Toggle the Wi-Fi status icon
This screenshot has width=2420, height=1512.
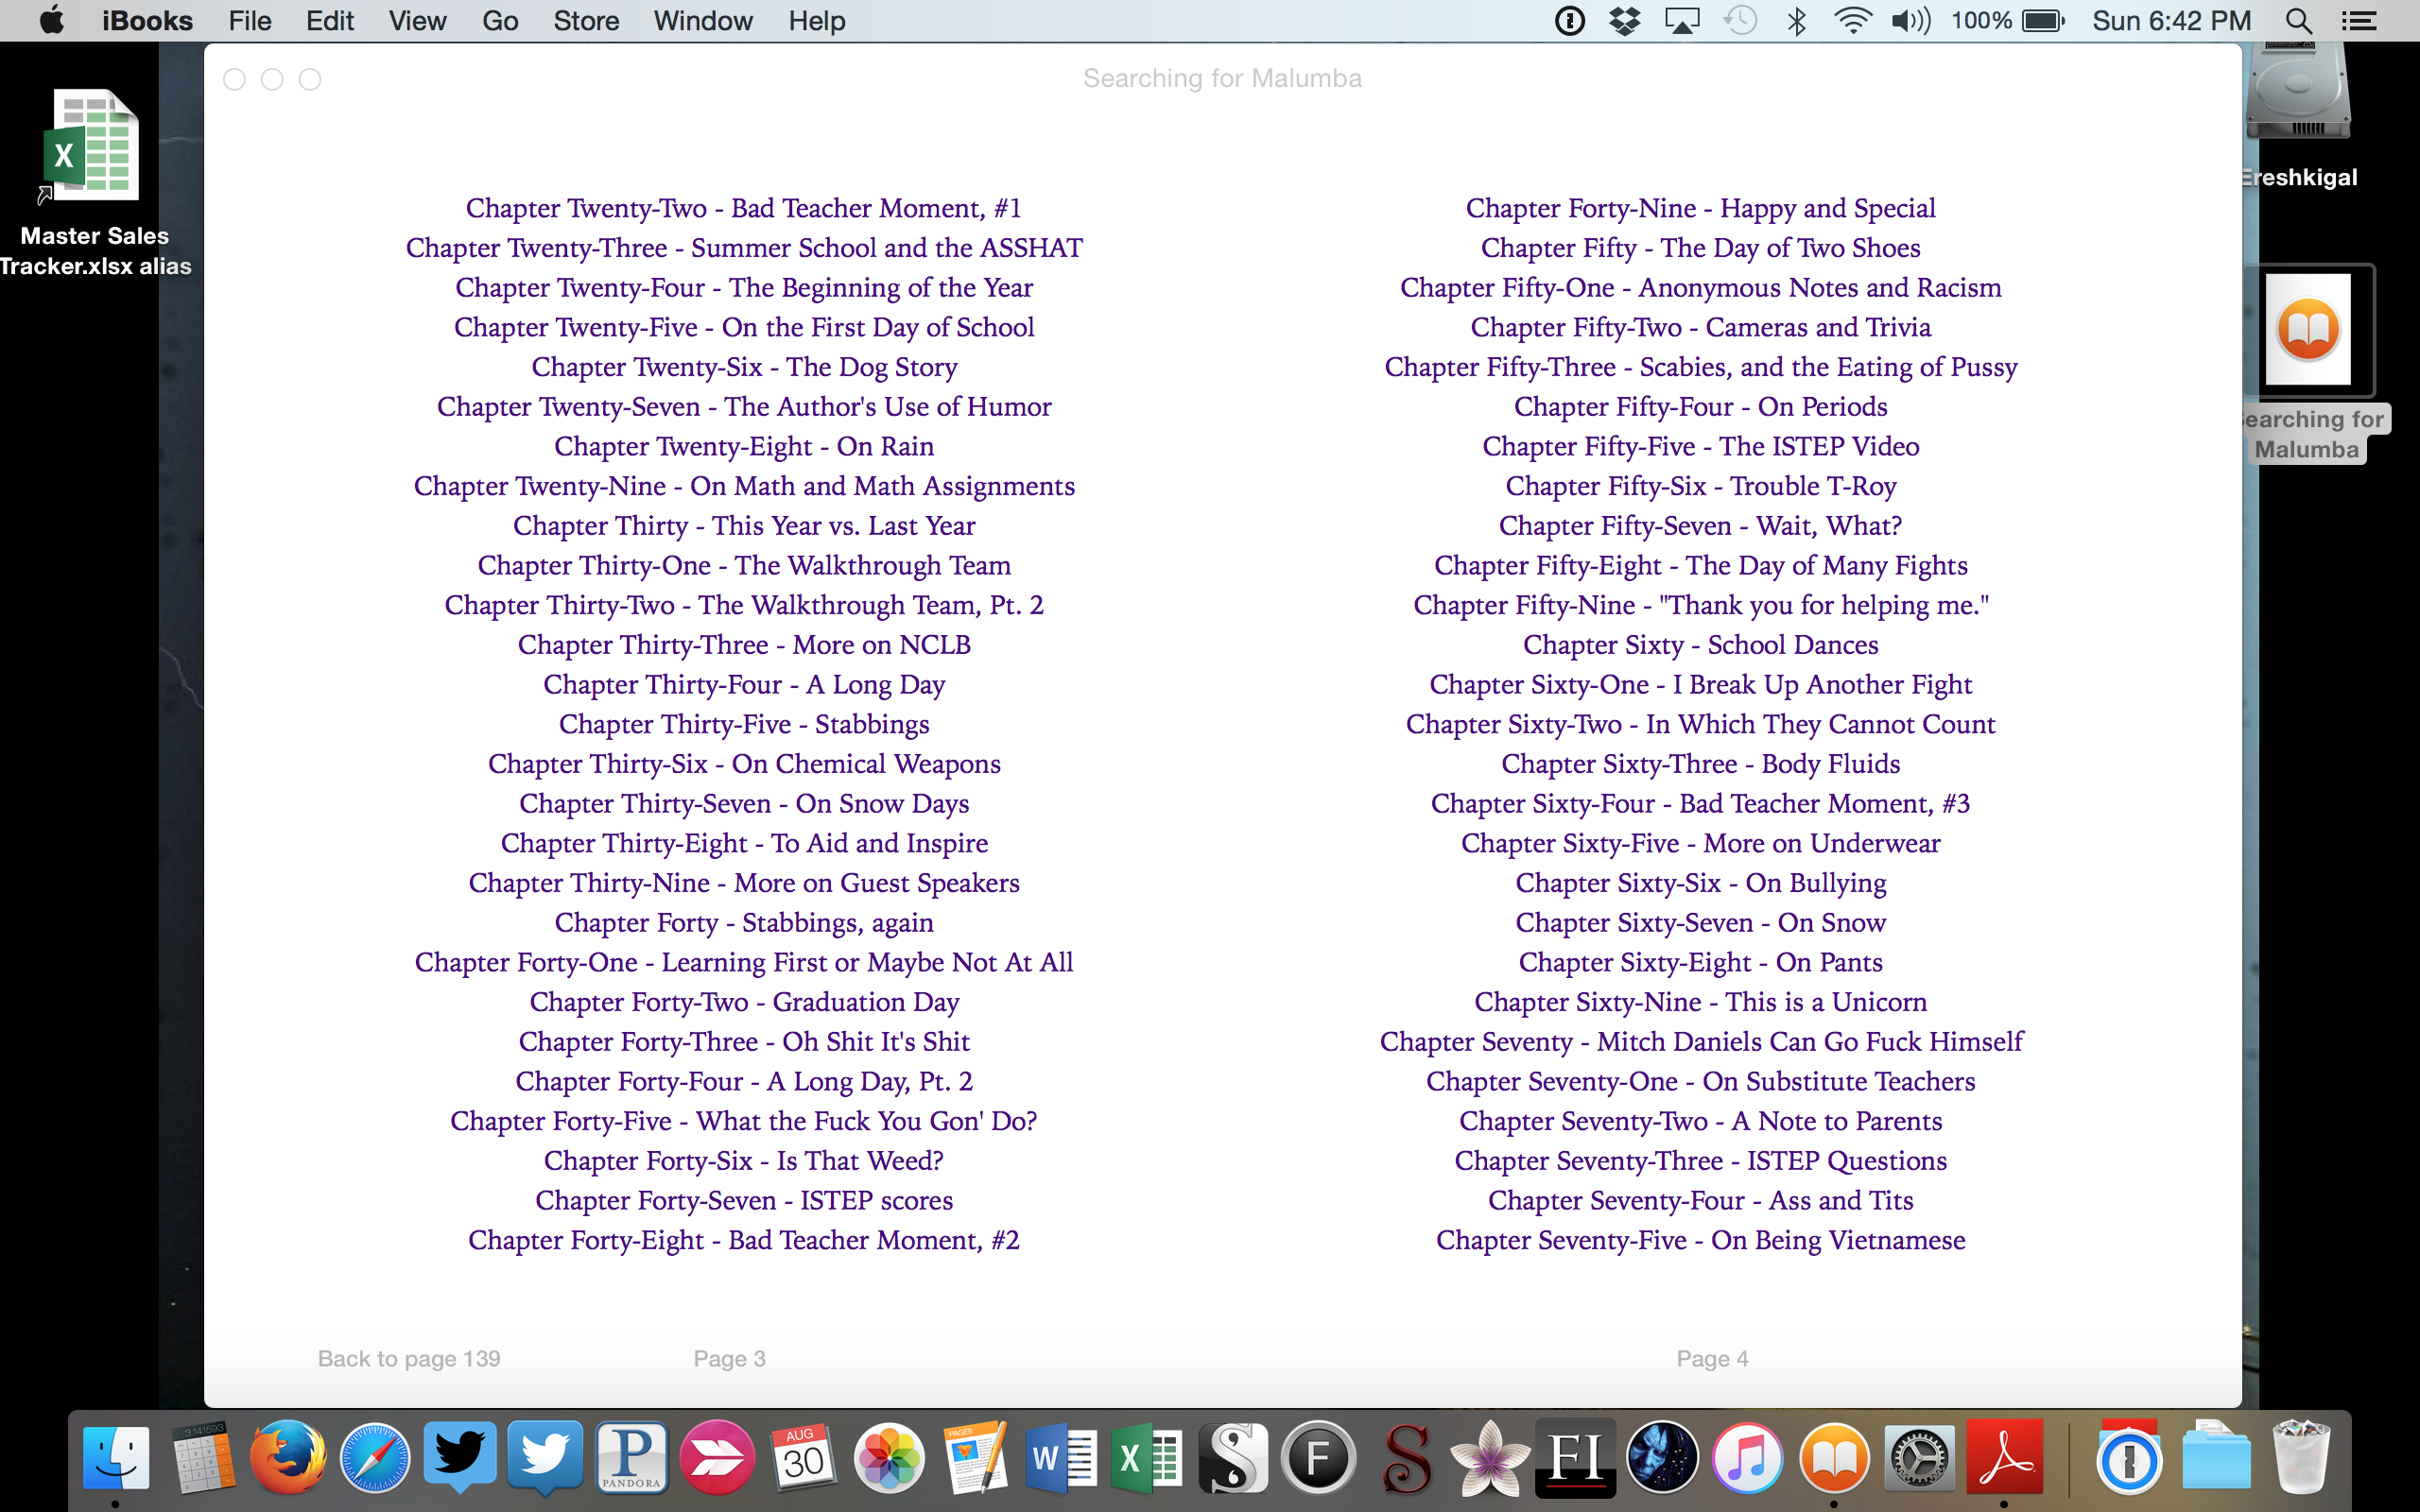1852,21
